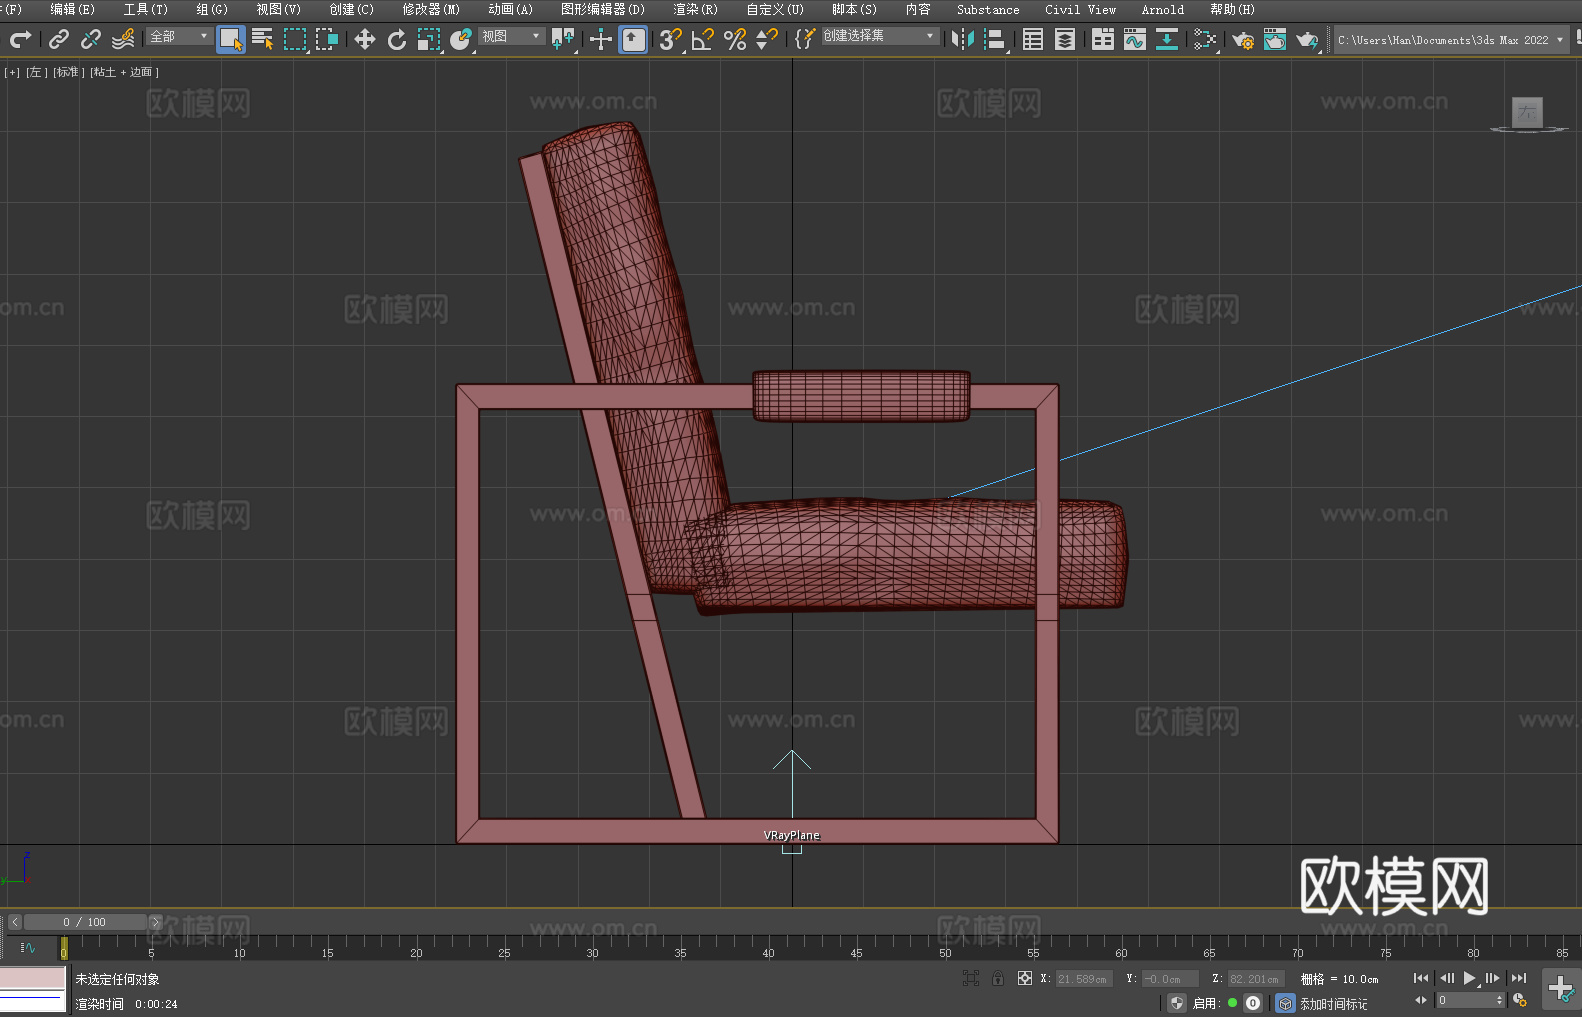
Task: Open 工具(T) menu
Action: coord(146,9)
